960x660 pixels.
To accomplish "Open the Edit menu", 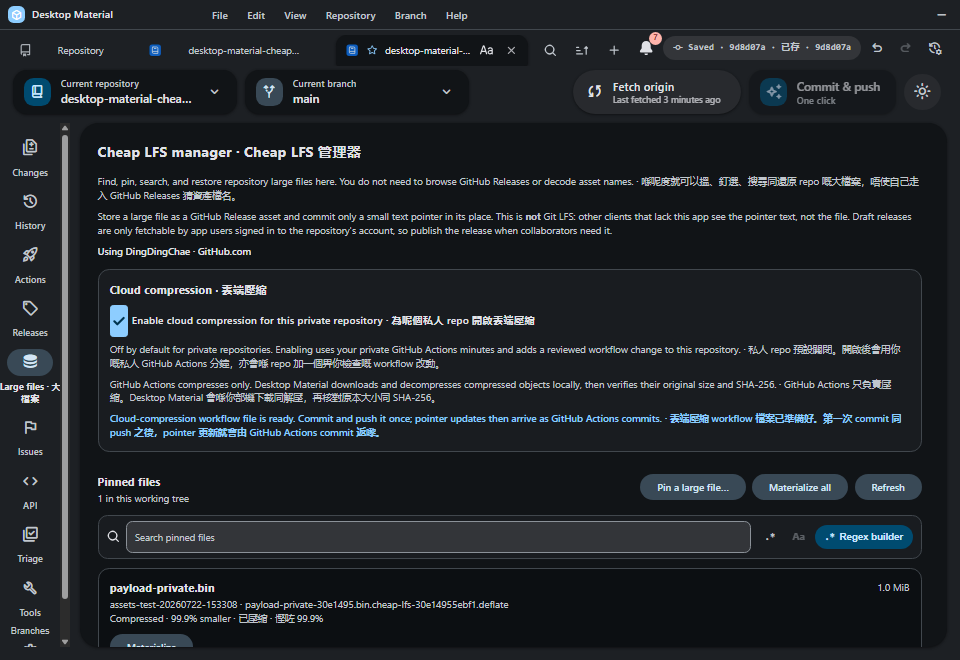I will [x=256, y=15].
